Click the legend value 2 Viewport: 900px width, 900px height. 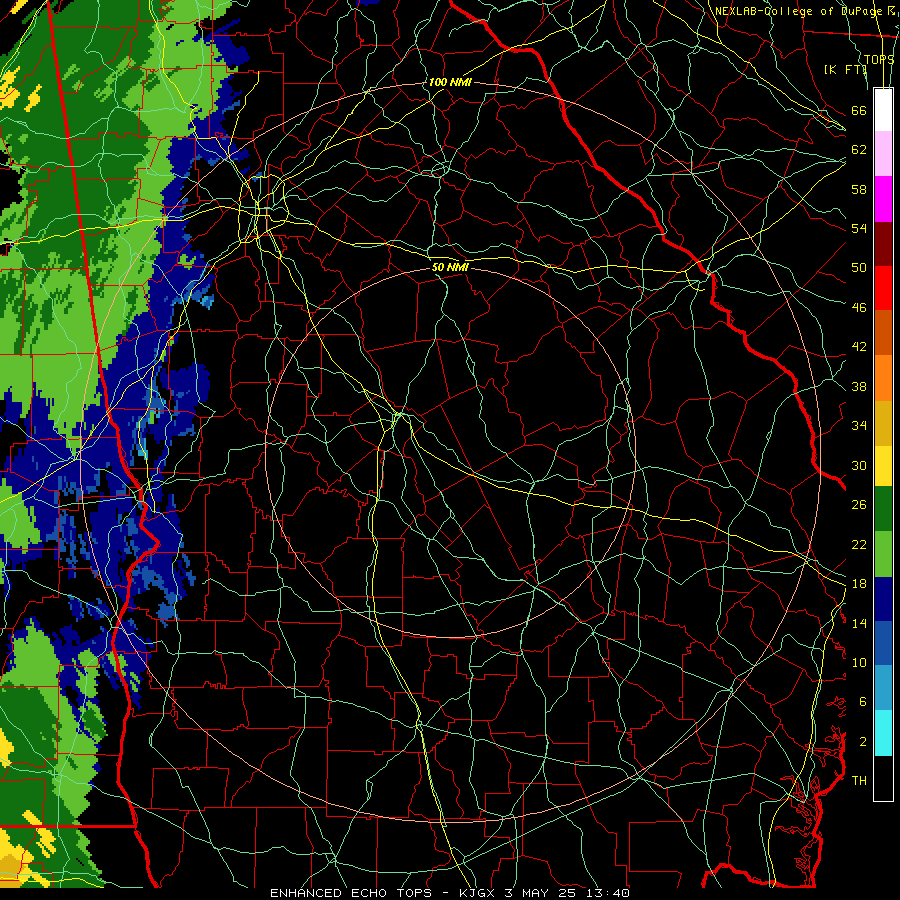click(862, 742)
